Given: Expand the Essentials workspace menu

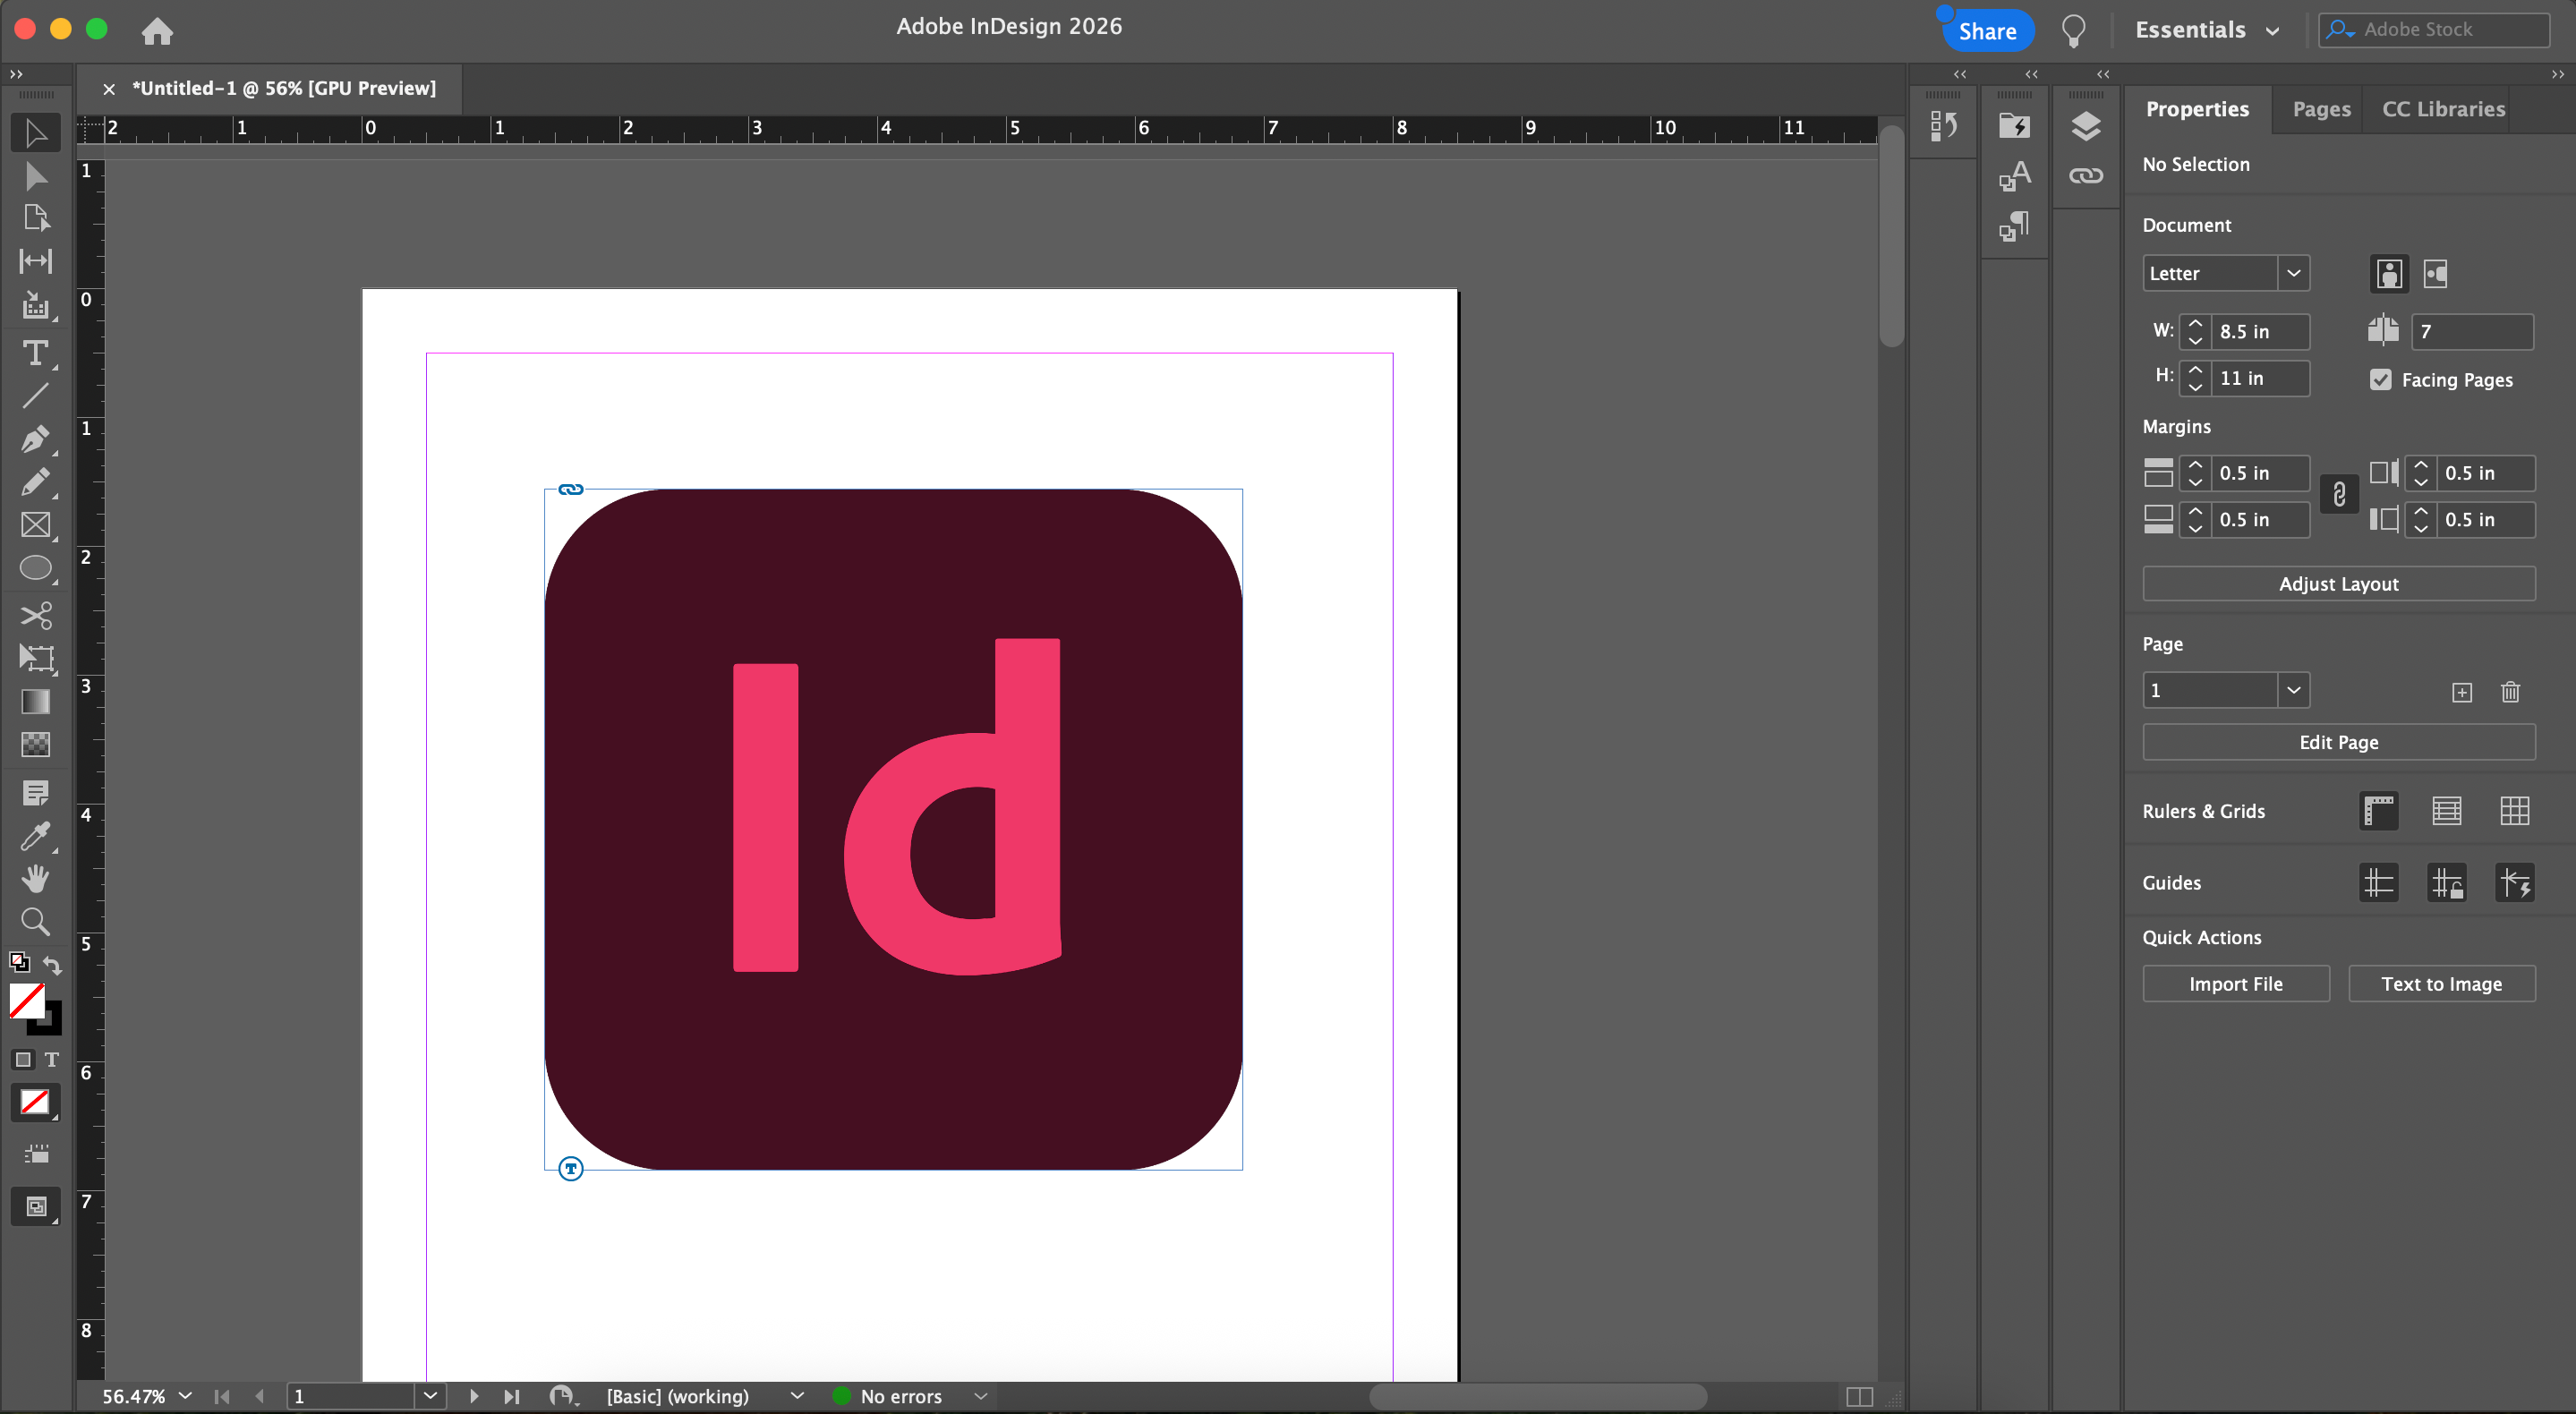Looking at the screenshot, I should point(2206,30).
